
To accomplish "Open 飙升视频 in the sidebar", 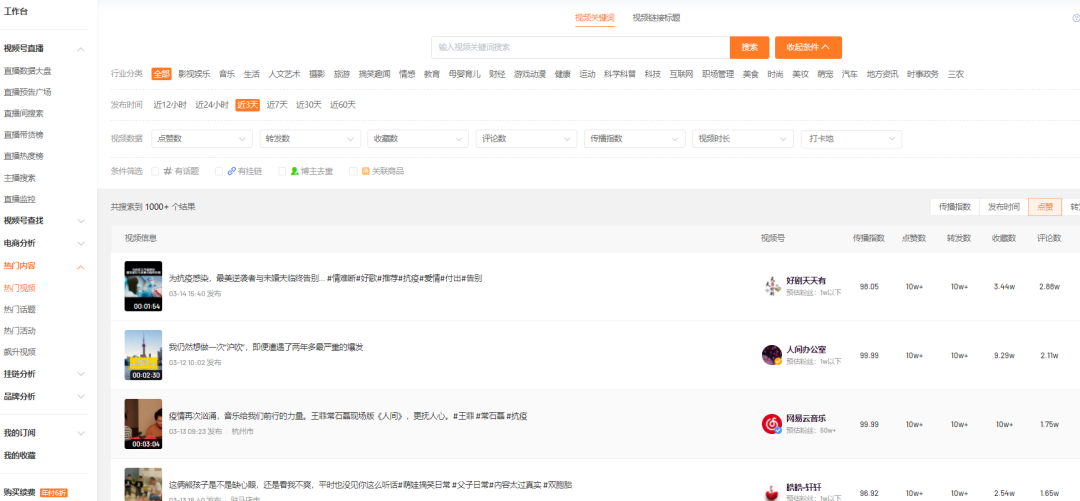I will 19,351.
